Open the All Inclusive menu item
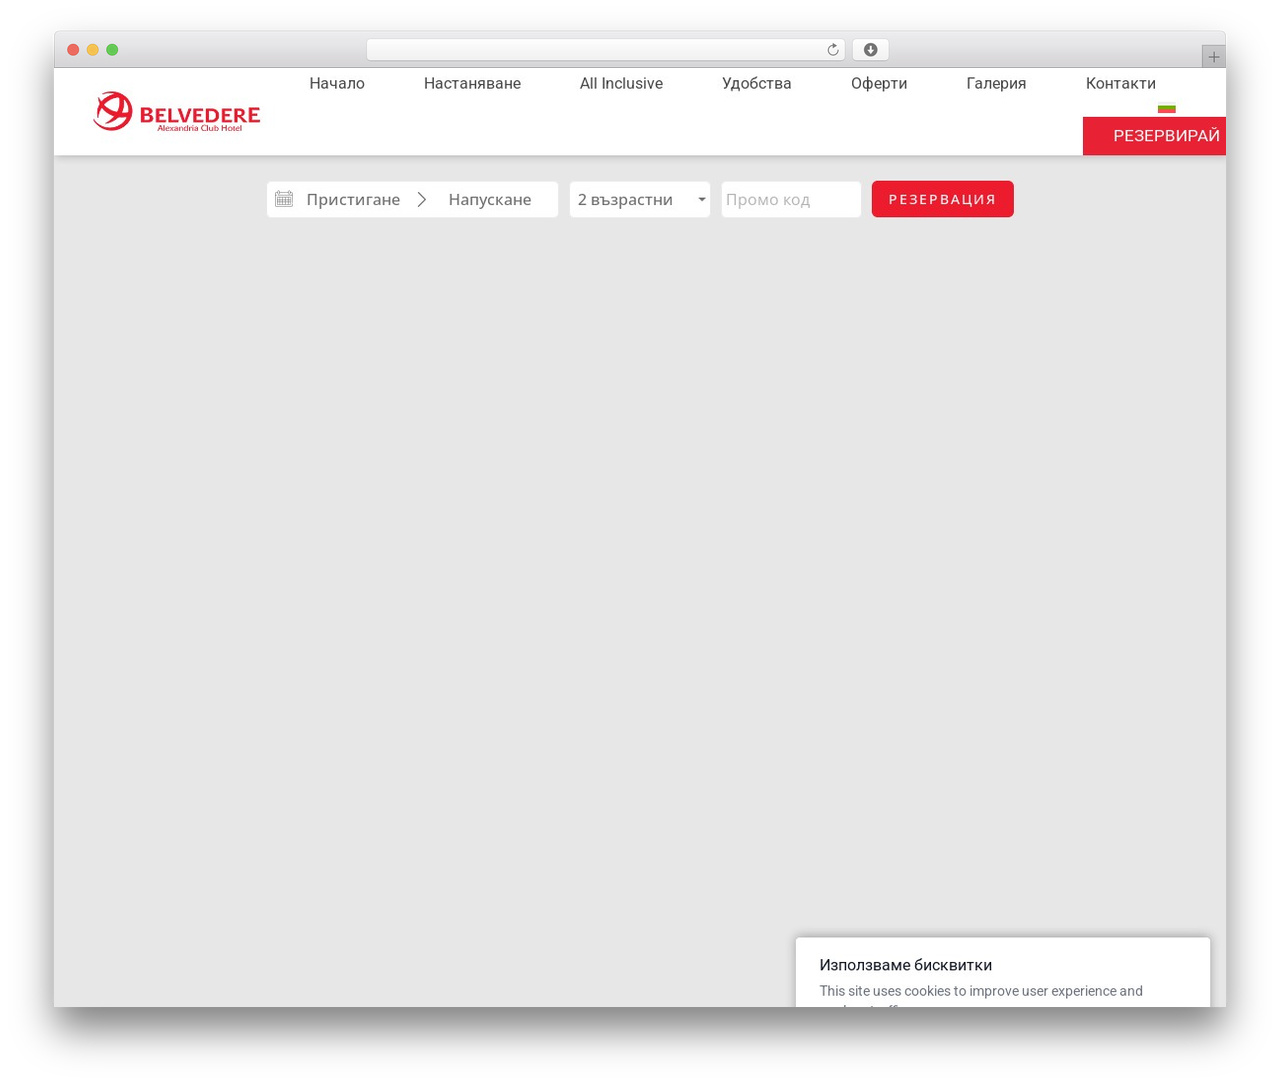Image resolution: width=1280 pixels, height=1084 pixels. pyautogui.click(x=621, y=84)
